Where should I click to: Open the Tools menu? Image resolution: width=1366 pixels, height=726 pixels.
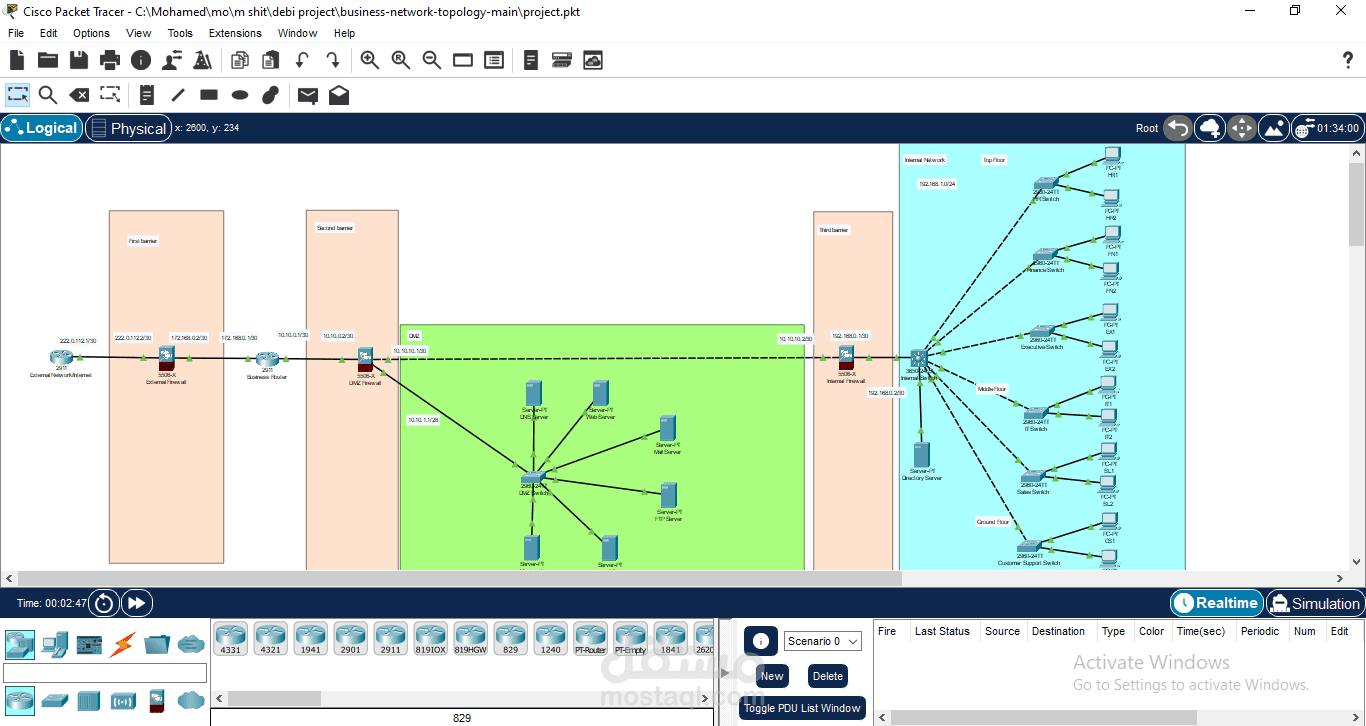coord(180,33)
